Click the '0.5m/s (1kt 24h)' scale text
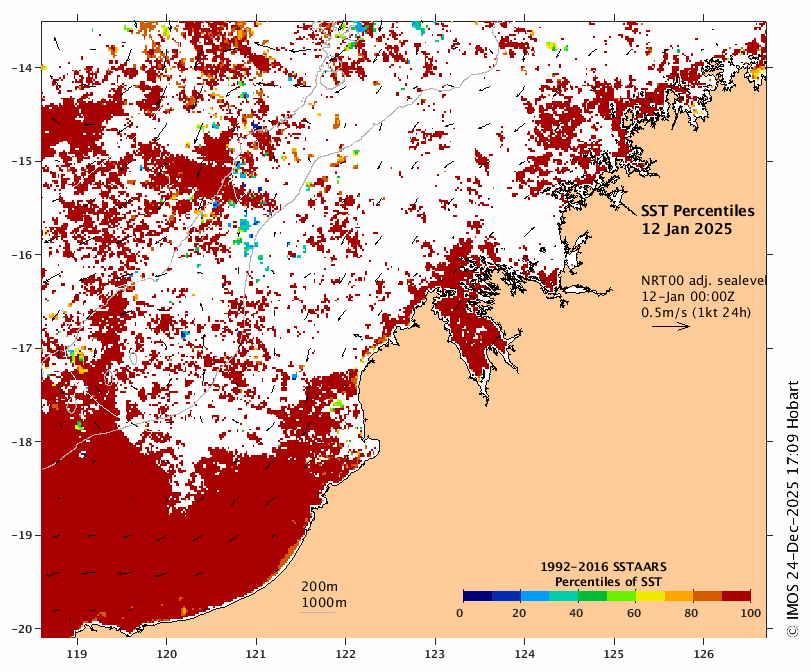 pyautogui.click(x=696, y=312)
